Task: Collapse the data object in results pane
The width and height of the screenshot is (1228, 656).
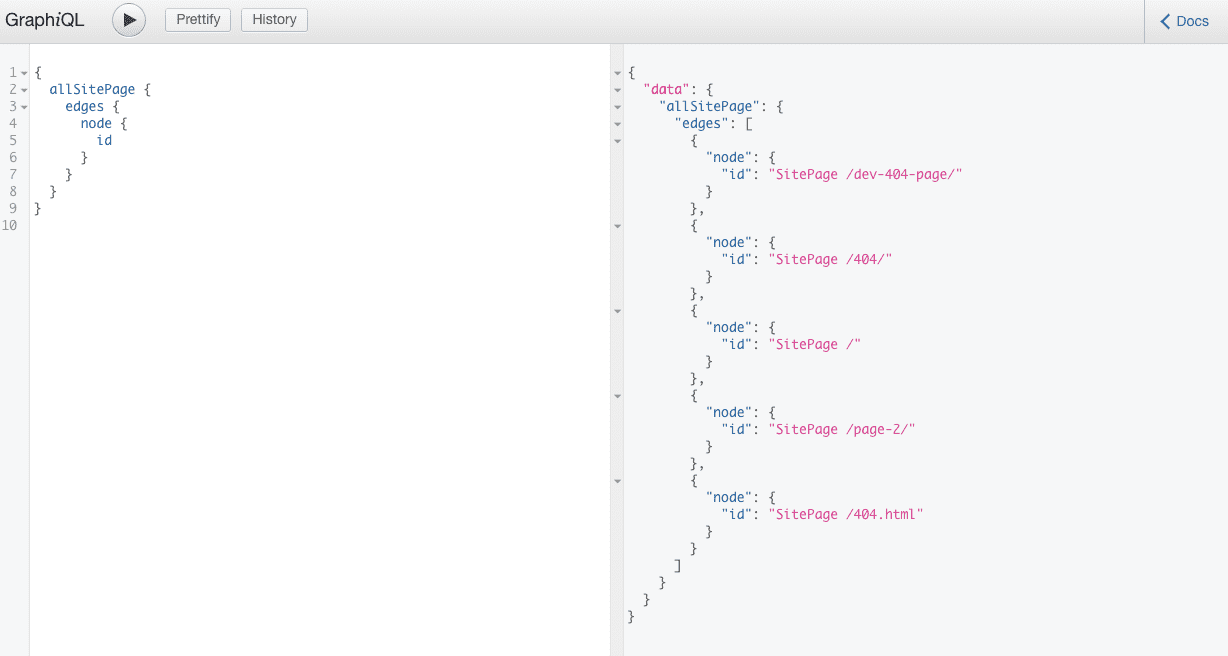Action: 617,89
